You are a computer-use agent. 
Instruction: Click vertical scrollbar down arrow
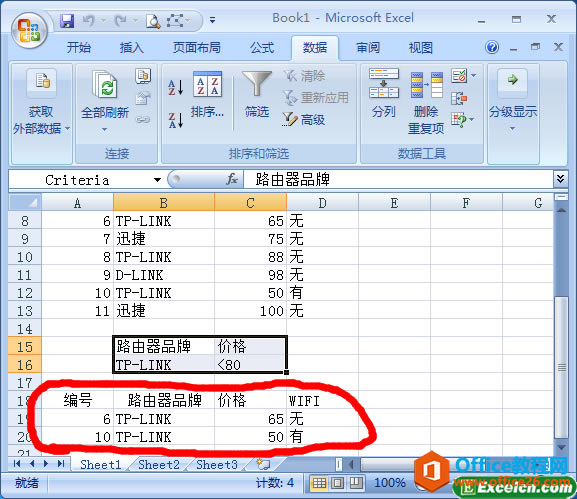tap(561, 448)
